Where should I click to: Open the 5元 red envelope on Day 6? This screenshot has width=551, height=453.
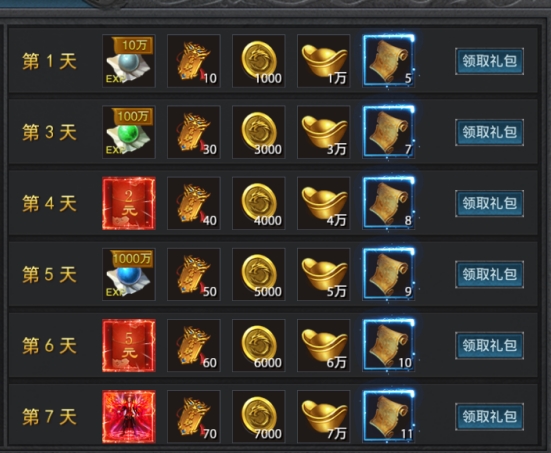[129, 345]
